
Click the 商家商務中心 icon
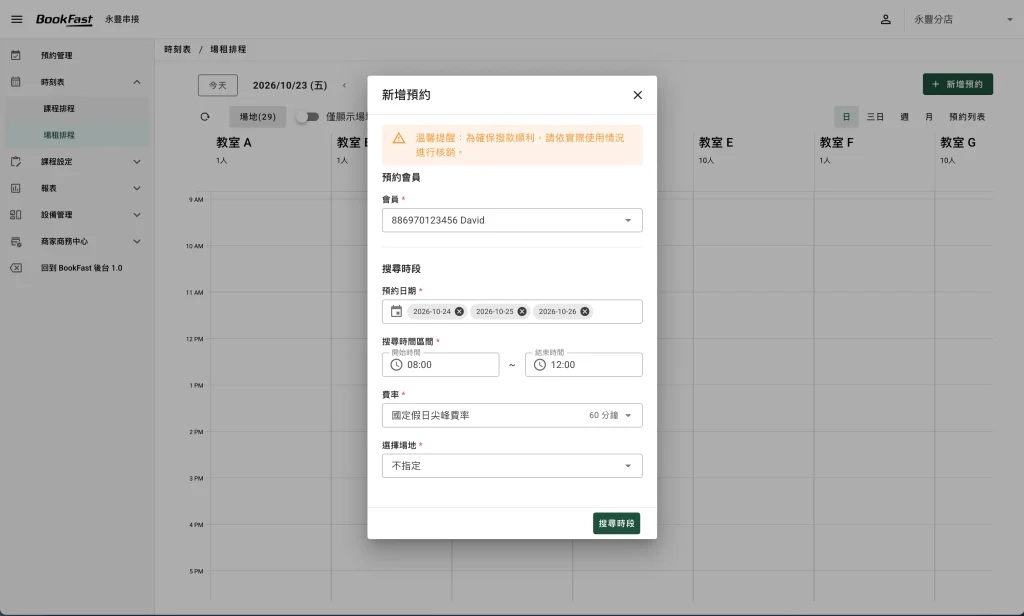tap(16, 242)
